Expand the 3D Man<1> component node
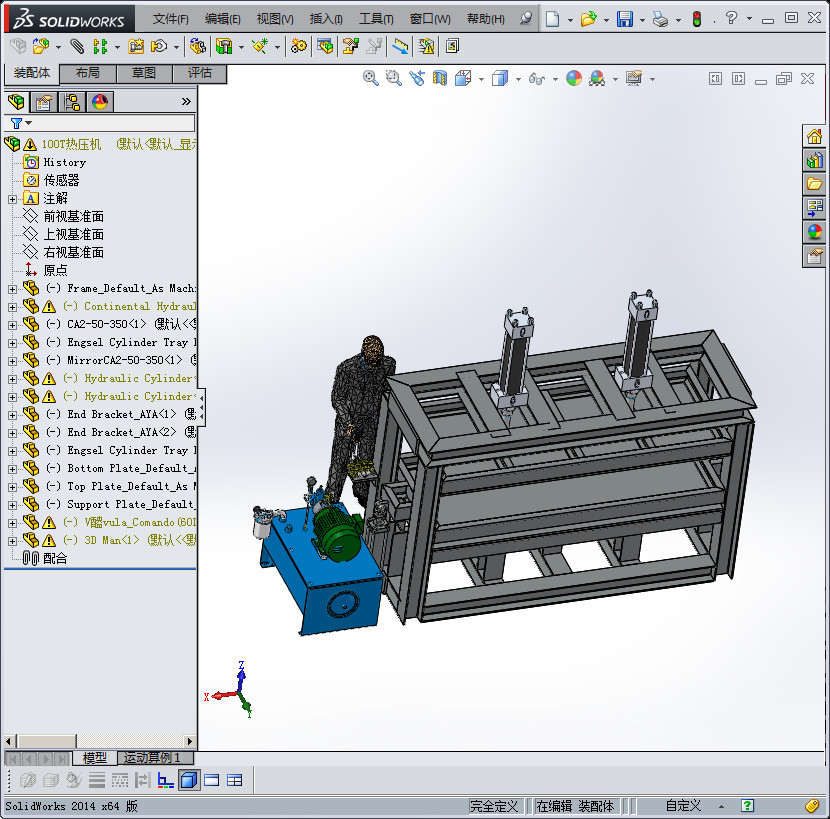This screenshot has width=830, height=819. pos(12,541)
